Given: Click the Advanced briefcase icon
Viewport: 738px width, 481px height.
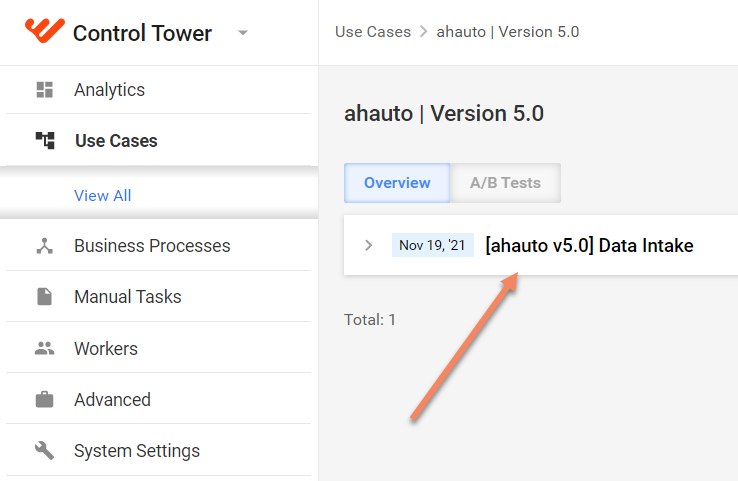Looking at the screenshot, I should coord(45,399).
